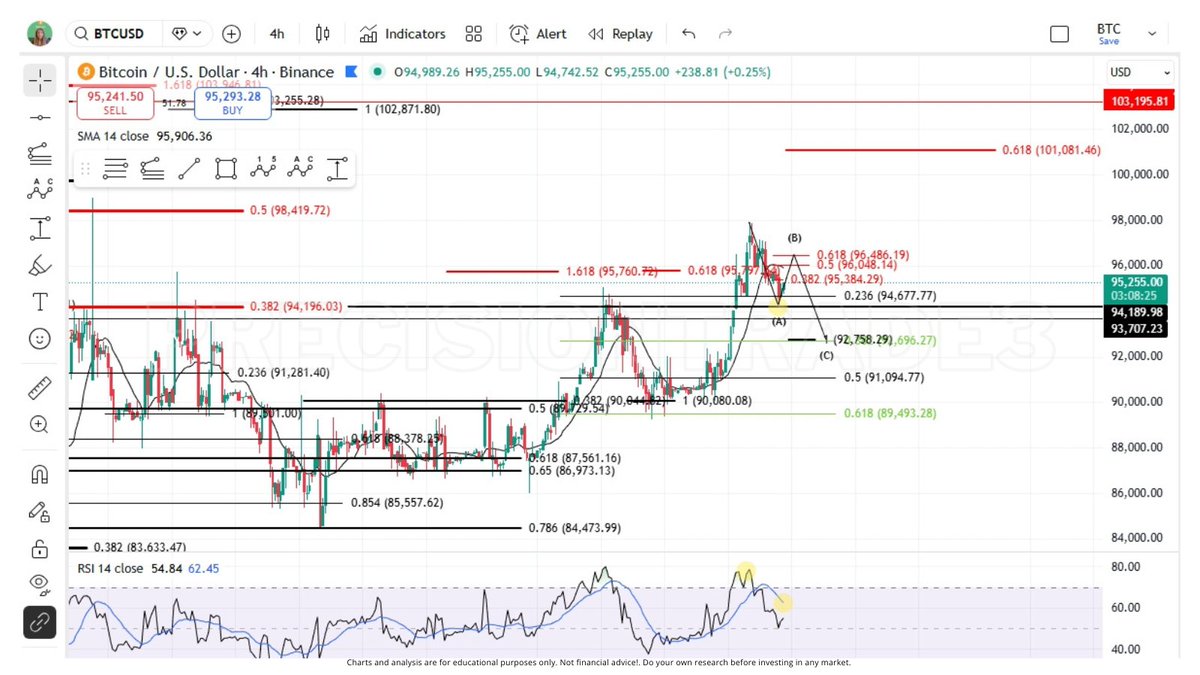Select the Zoom-in magnifier tool
The height and width of the screenshot is (675, 1200).
tap(40, 424)
